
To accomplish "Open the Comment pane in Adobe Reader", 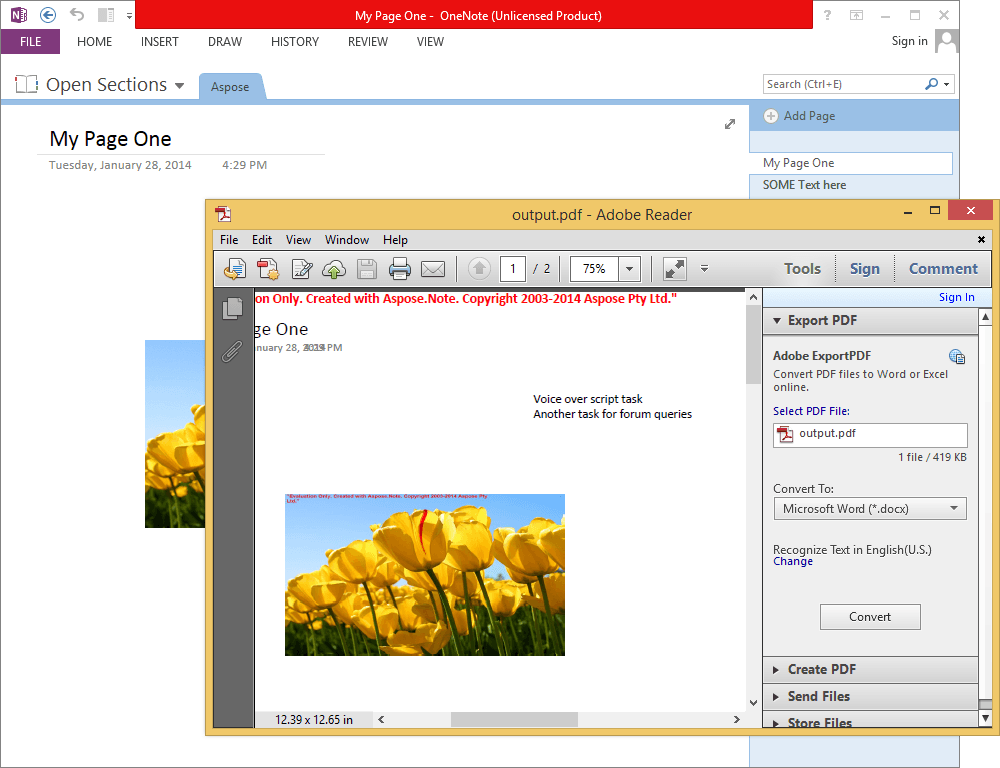I will point(943,269).
